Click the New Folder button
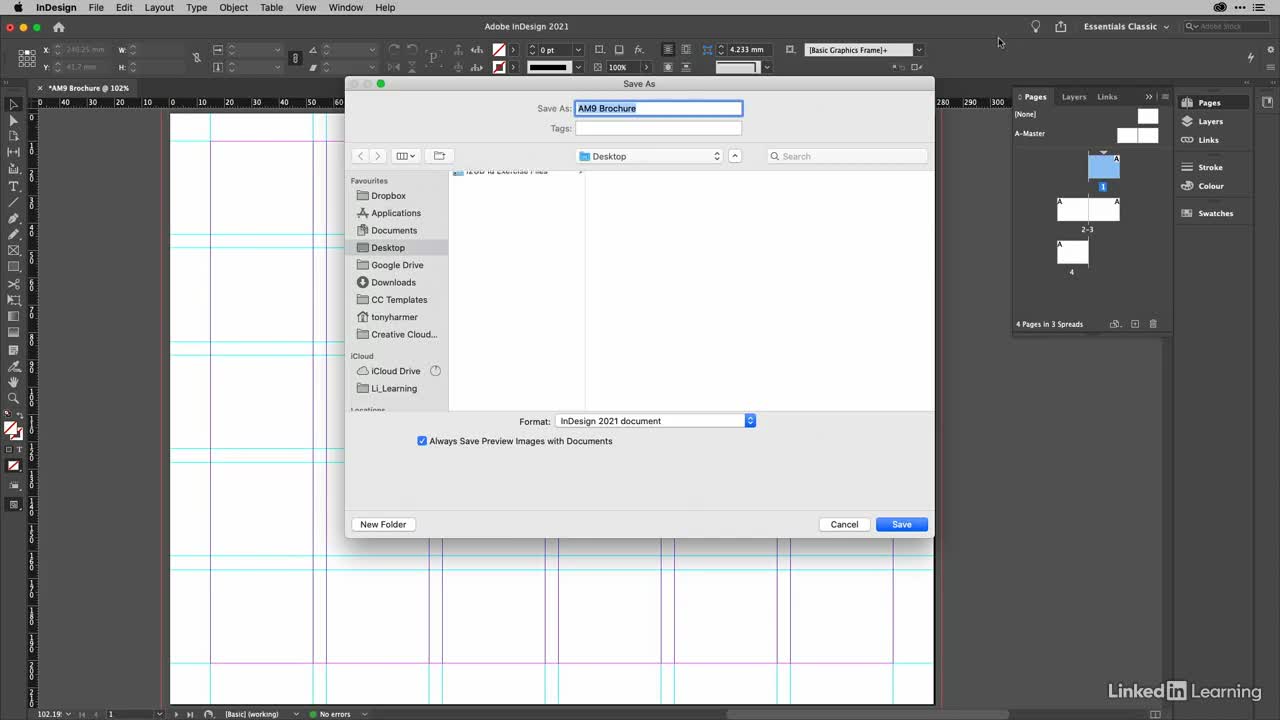The height and width of the screenshot is (720, 1280). (x=383, y=524)
